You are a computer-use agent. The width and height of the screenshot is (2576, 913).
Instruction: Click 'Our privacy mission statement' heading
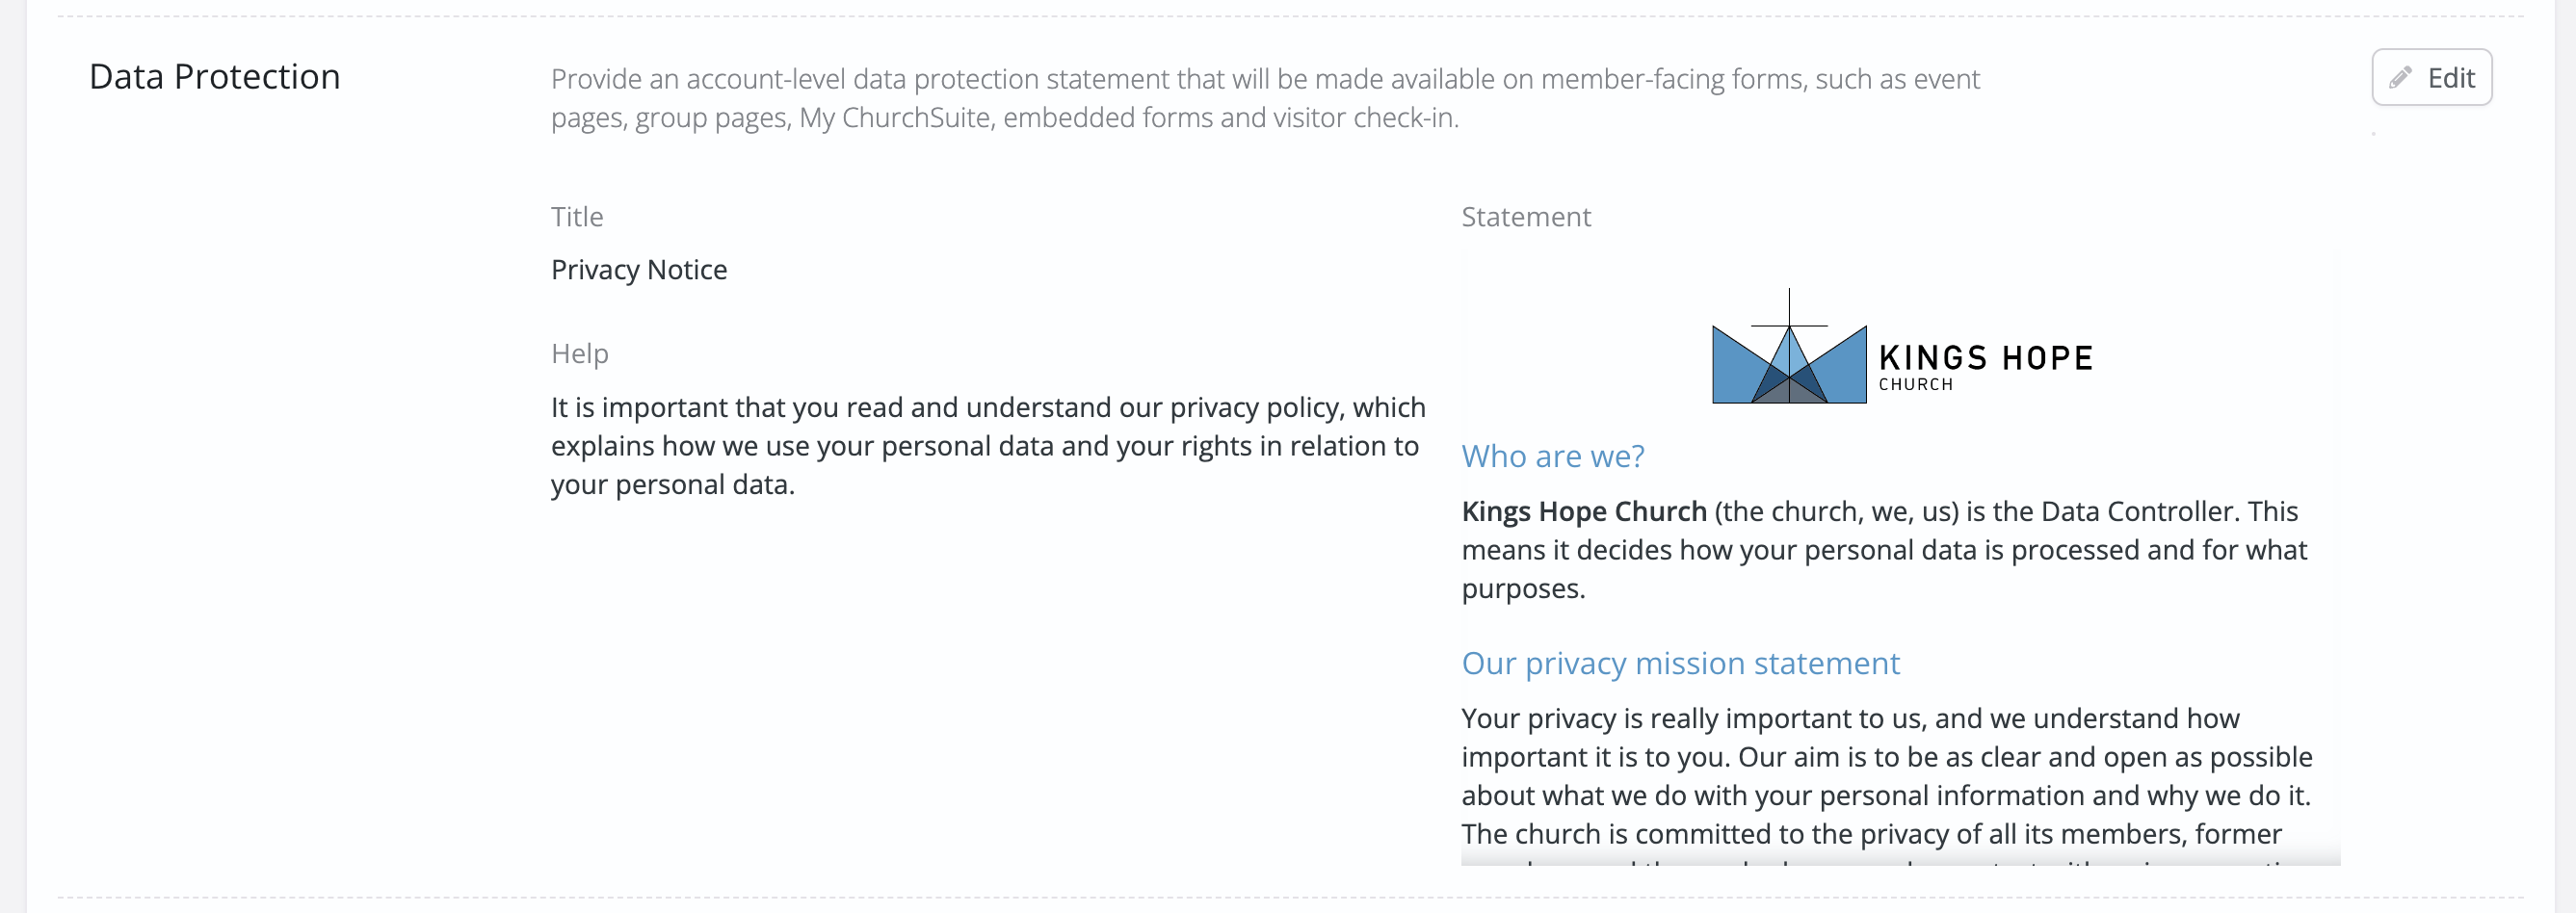(1680, 663)
